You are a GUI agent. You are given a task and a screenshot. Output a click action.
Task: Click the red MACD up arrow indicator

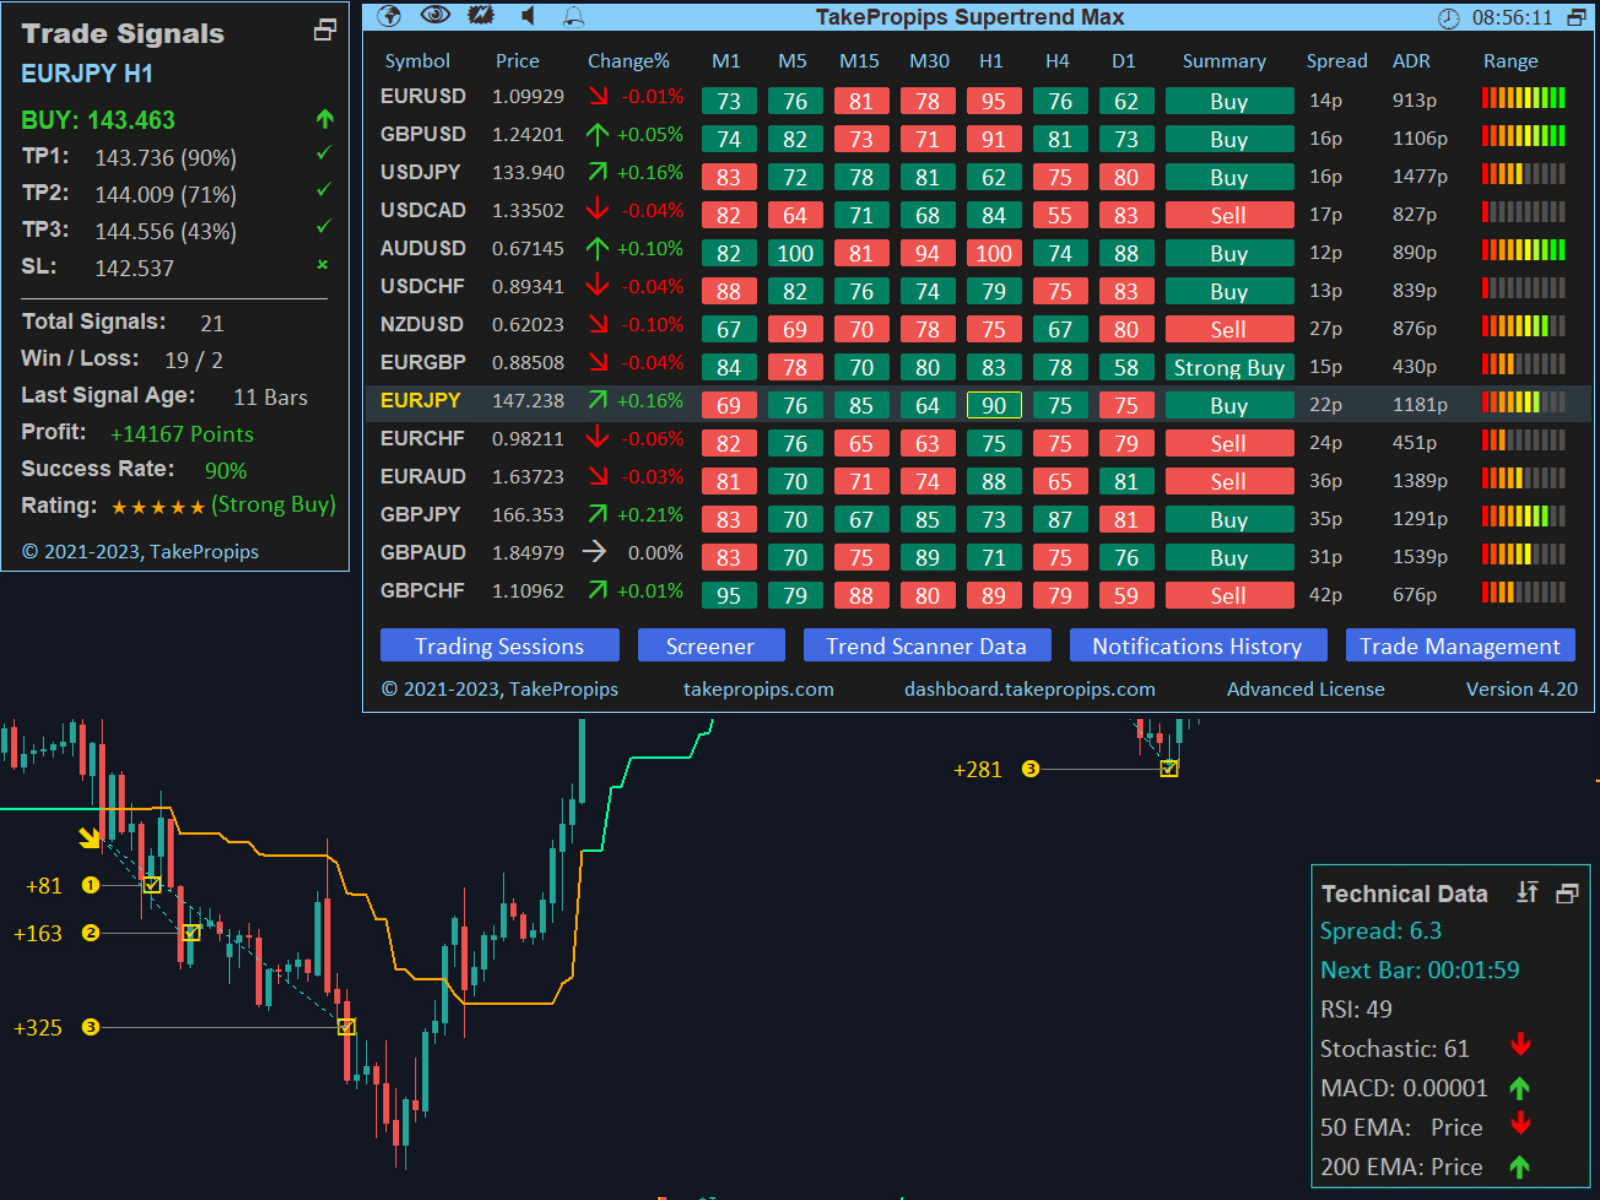click(1521, 1088)
